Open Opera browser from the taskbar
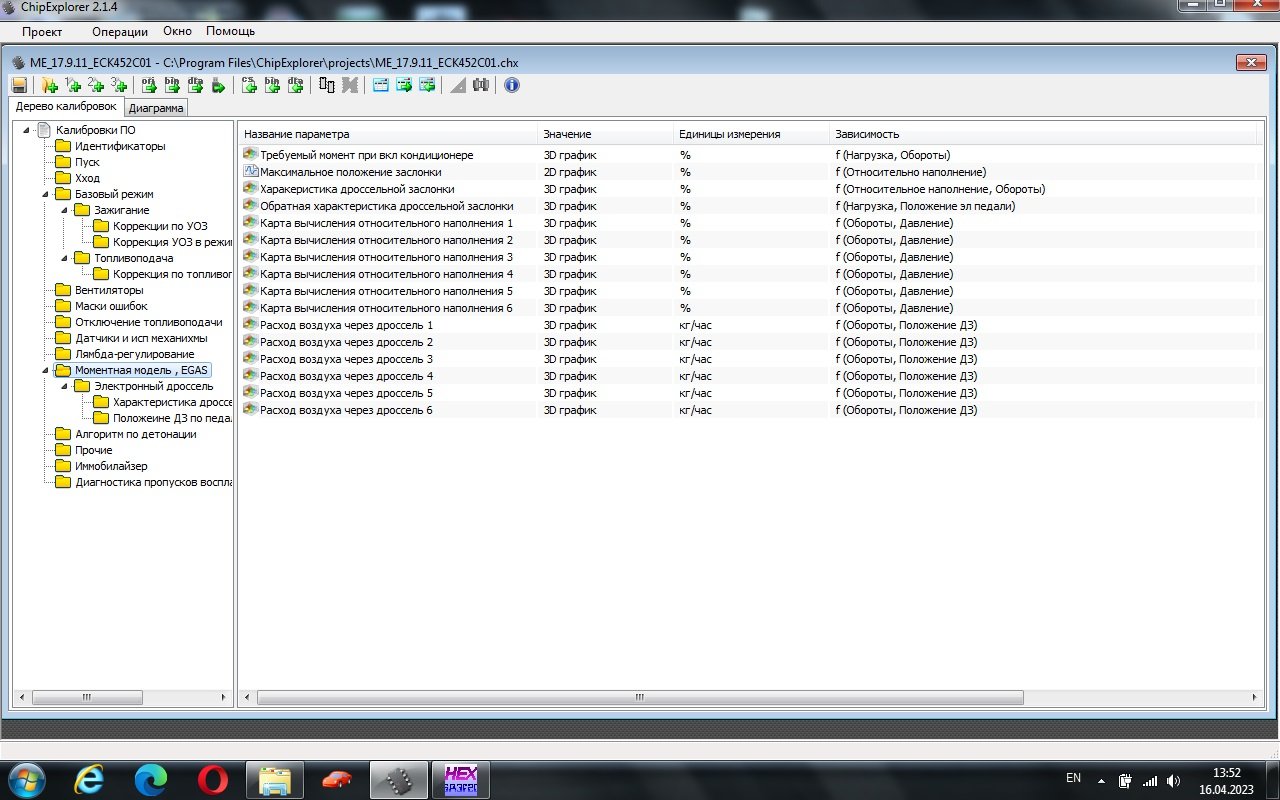Image resolution: width=1280 pixels, height=800 pixels. pyautogui.click(x=211, y=779)
